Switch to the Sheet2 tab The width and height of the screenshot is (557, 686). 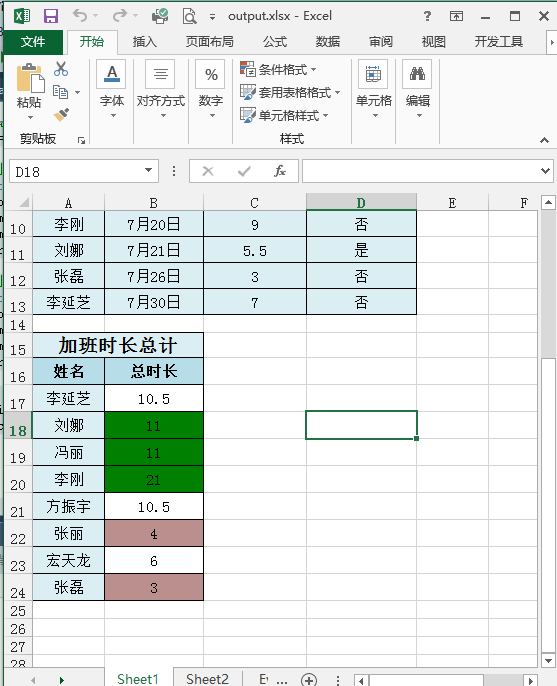pyautogui.click(x=207, y=679)
